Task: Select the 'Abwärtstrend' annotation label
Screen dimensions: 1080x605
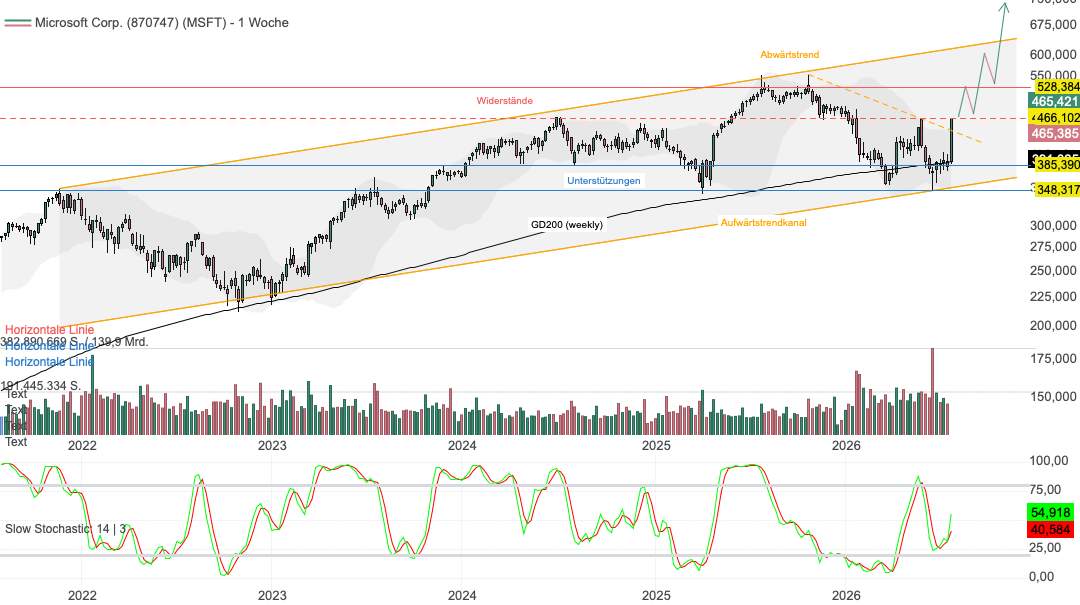Action: pyautogui.click(x=789, y=54)
